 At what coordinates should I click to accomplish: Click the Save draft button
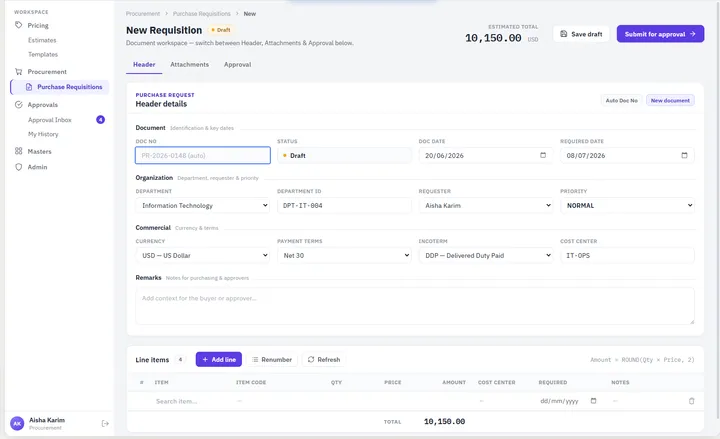581,34
